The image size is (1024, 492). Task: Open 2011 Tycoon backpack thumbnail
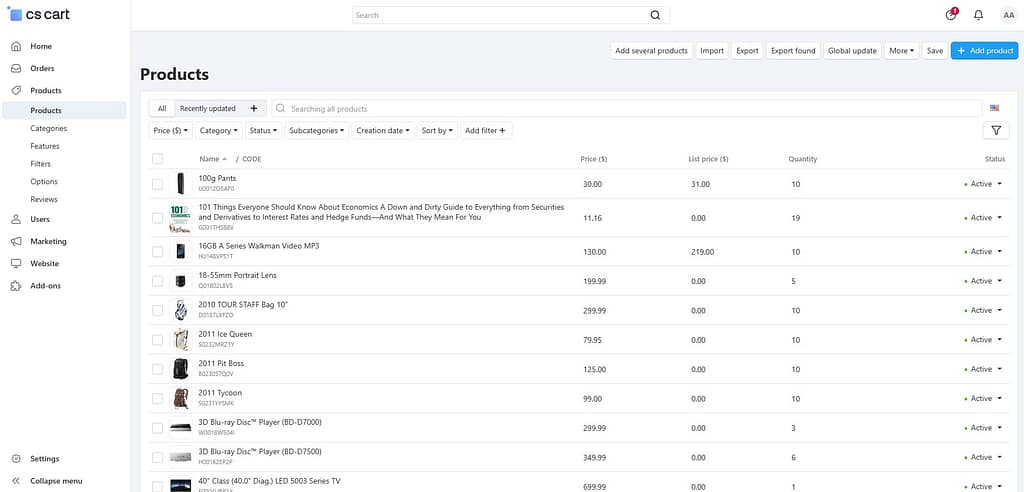(x=180, y=398)
